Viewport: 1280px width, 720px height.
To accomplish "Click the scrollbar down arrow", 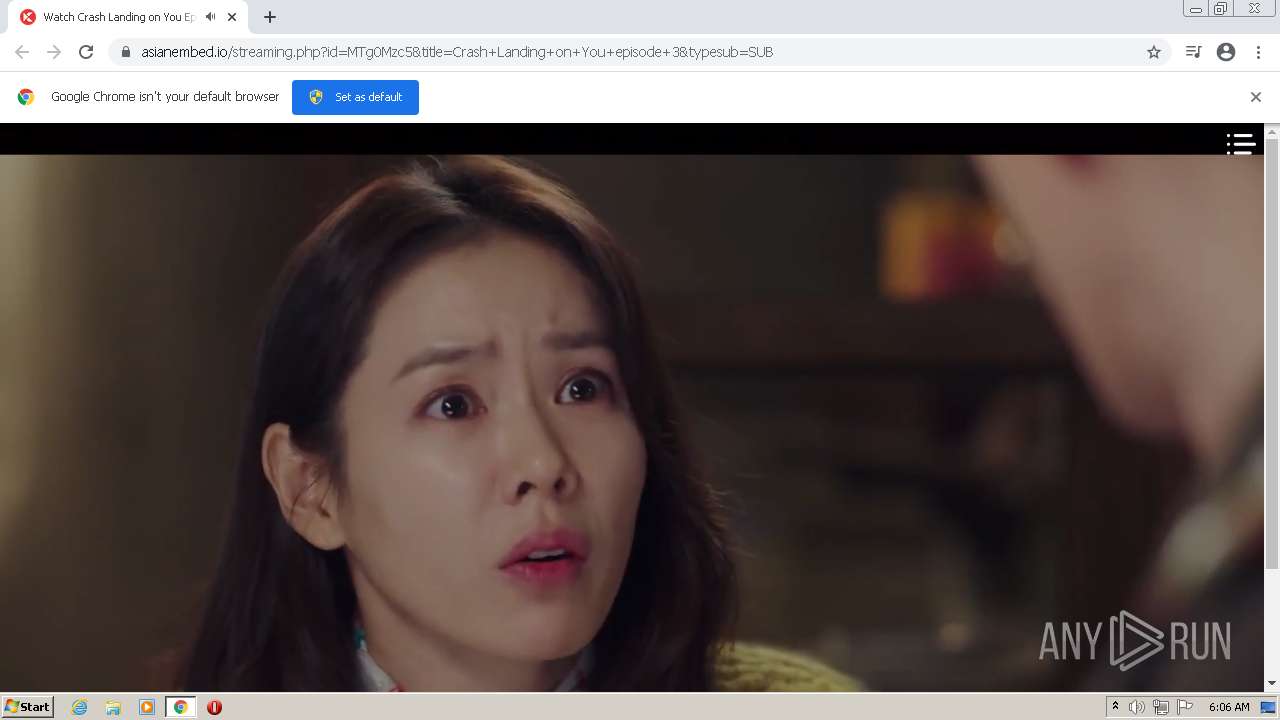I will pyautogui.click(x=1272, y=684).
